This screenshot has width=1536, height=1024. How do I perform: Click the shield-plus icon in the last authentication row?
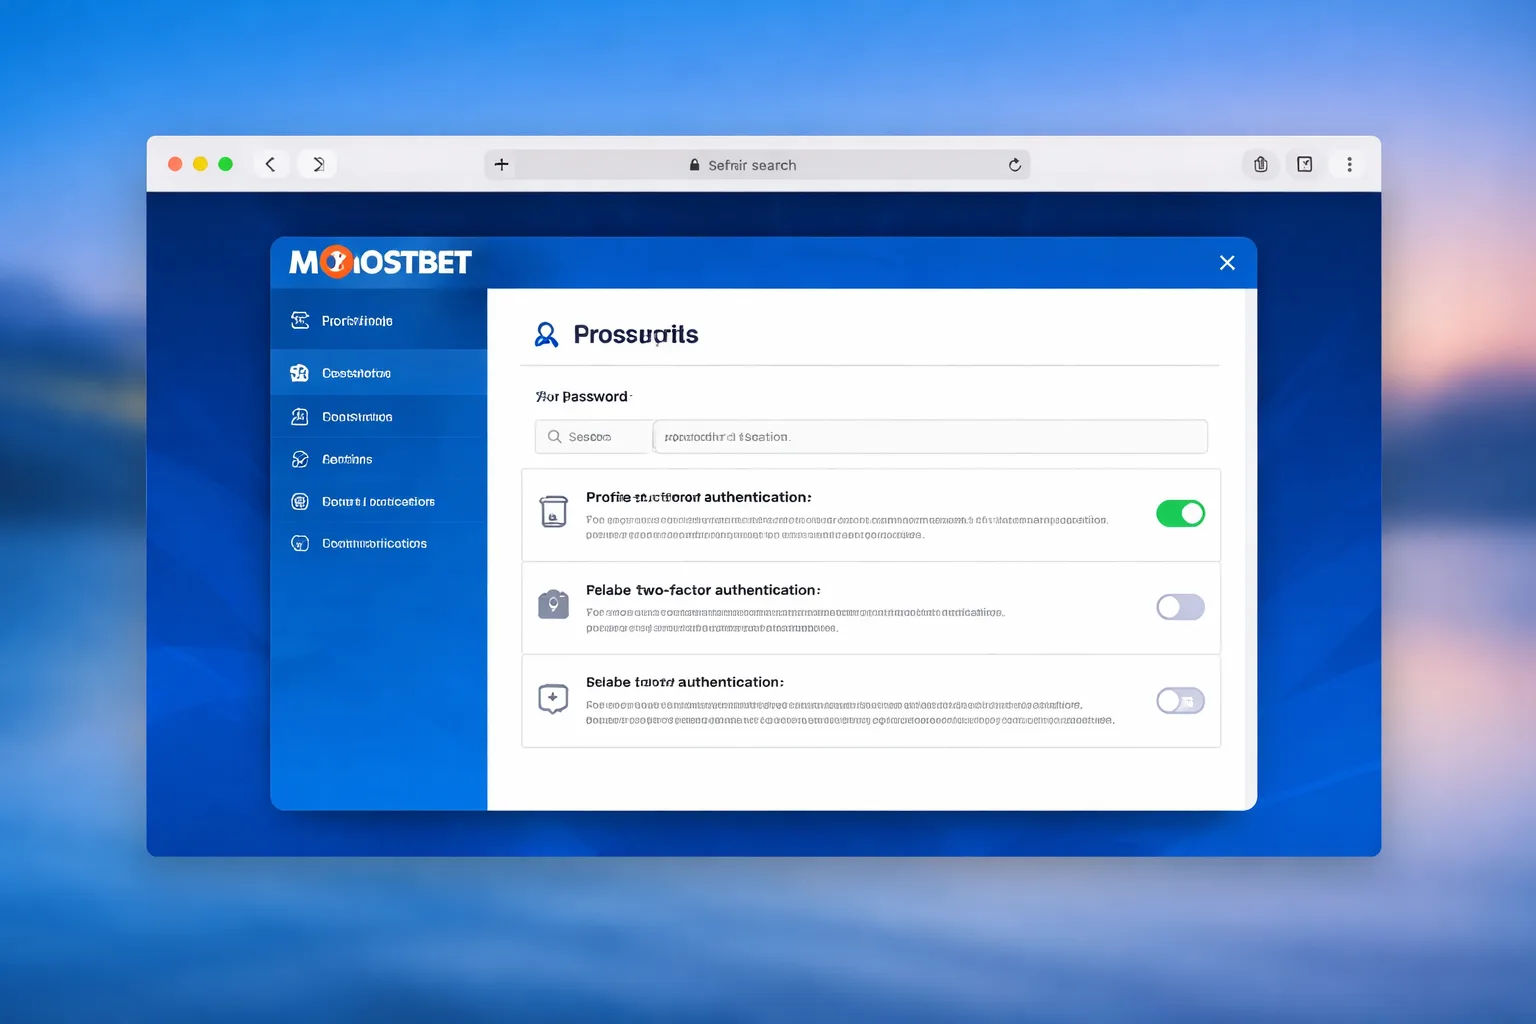click(x=553, y=698)
